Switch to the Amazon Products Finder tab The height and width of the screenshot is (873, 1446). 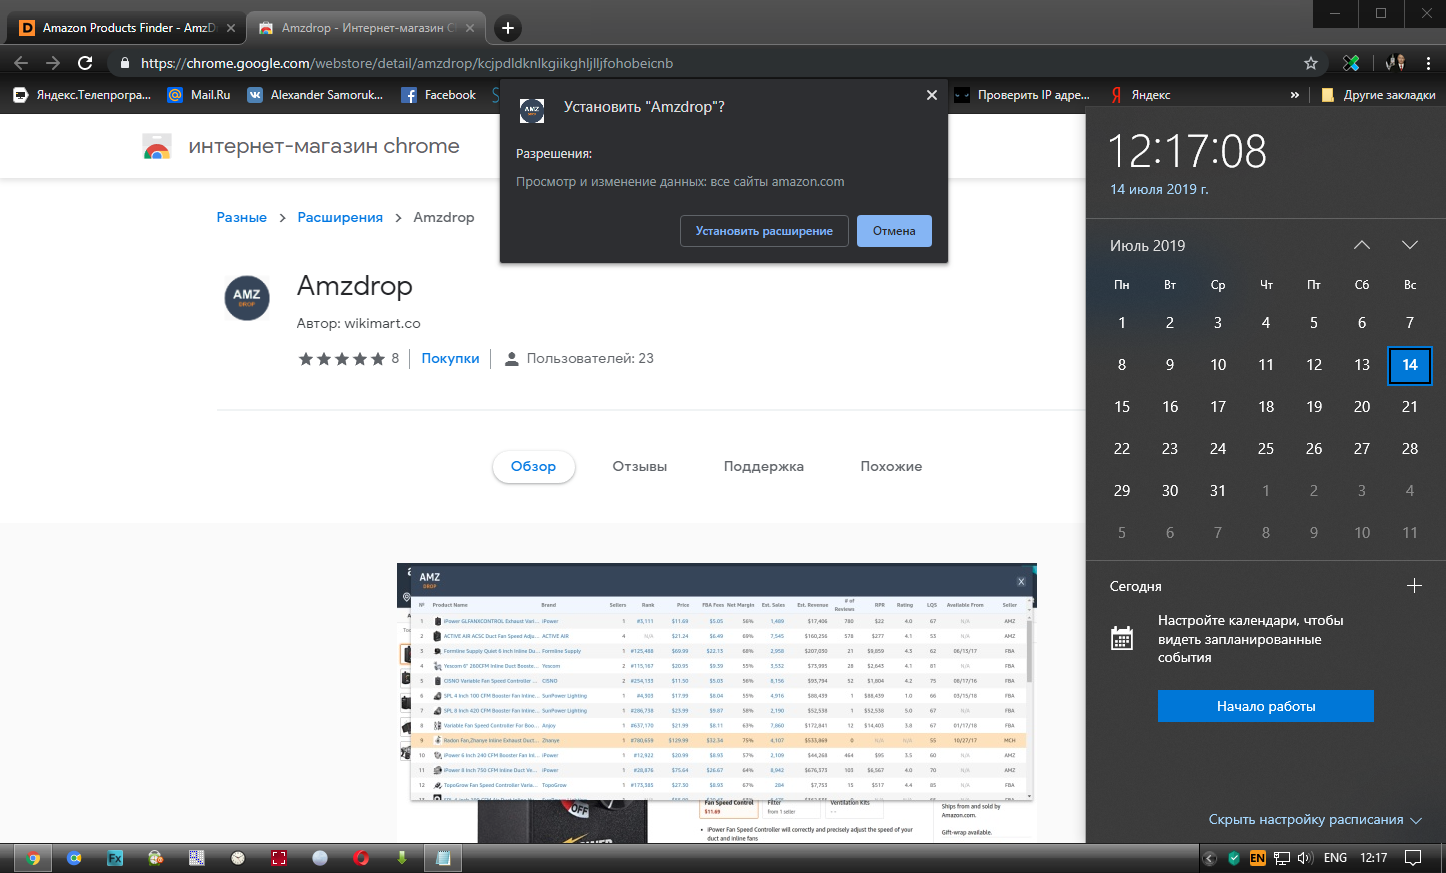tap(127, 28)
